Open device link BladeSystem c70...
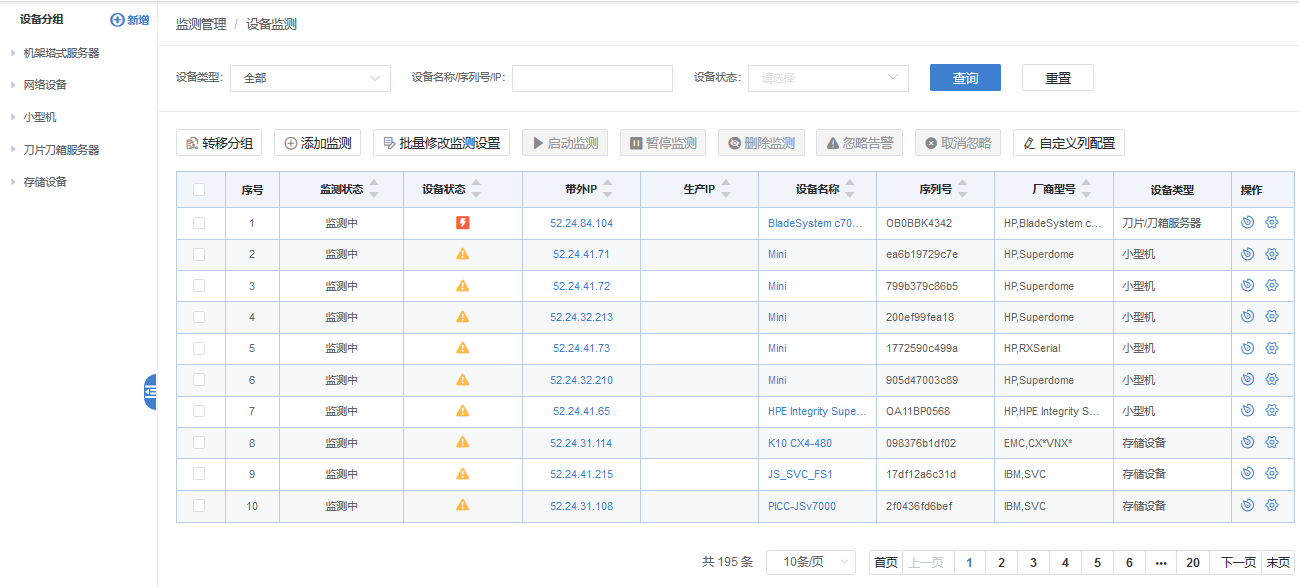The width and height of the screenshot is (1299, 587). click(815, 223)
